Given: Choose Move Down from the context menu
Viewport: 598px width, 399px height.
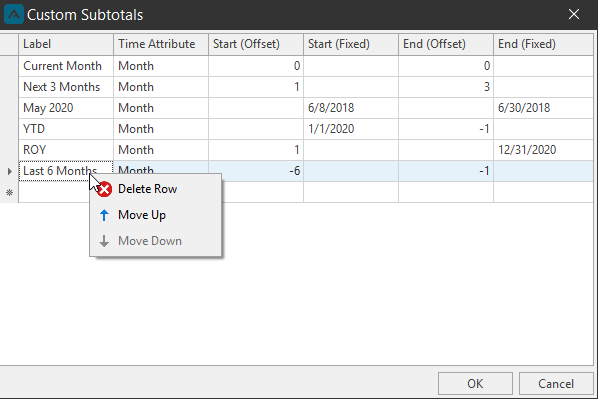Looking at the screenshot, I should pyautogui.click(x=156, y=241).
